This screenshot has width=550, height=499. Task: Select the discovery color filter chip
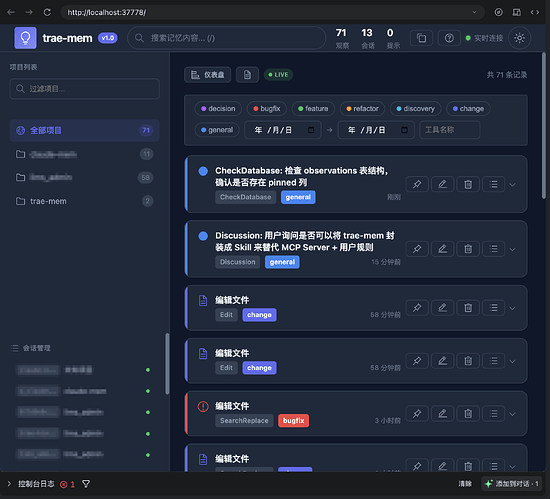tap(415, 109)
